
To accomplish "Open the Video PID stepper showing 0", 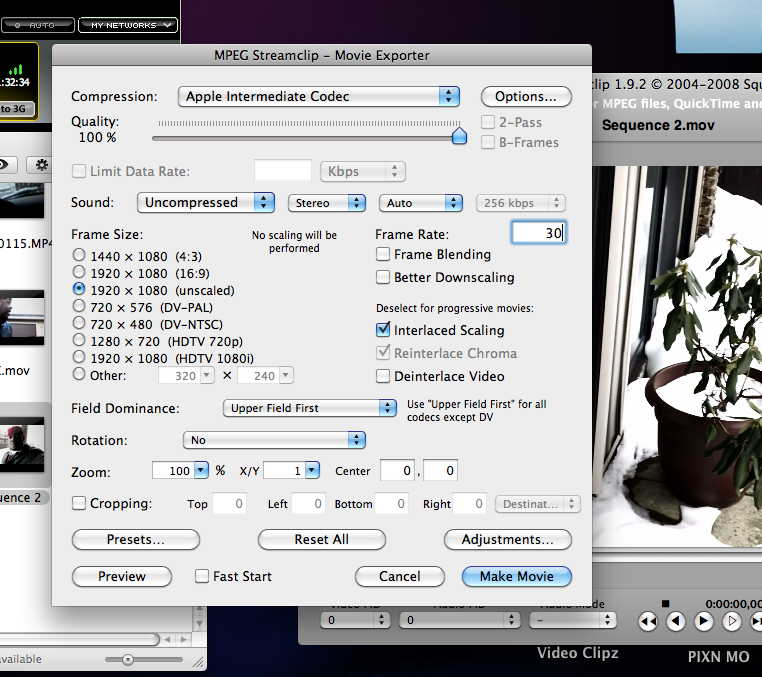I will 354,620.
